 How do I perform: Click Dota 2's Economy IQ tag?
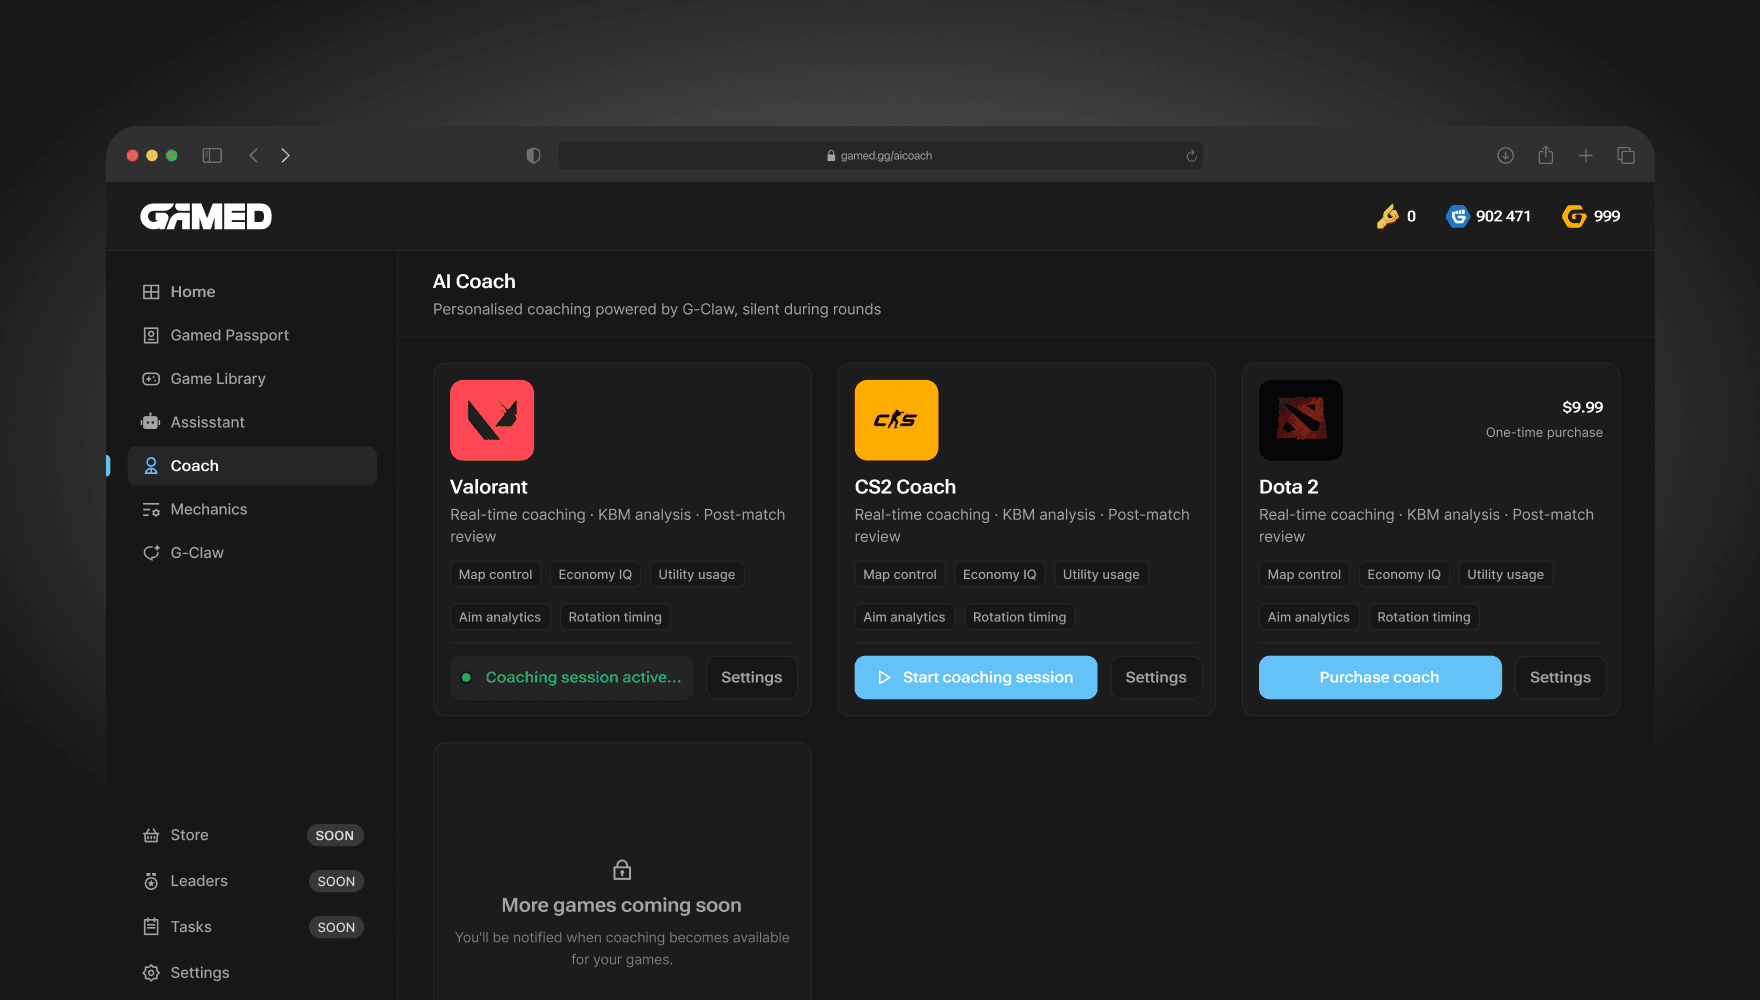pyautogui.click(x=1404, y=575)
